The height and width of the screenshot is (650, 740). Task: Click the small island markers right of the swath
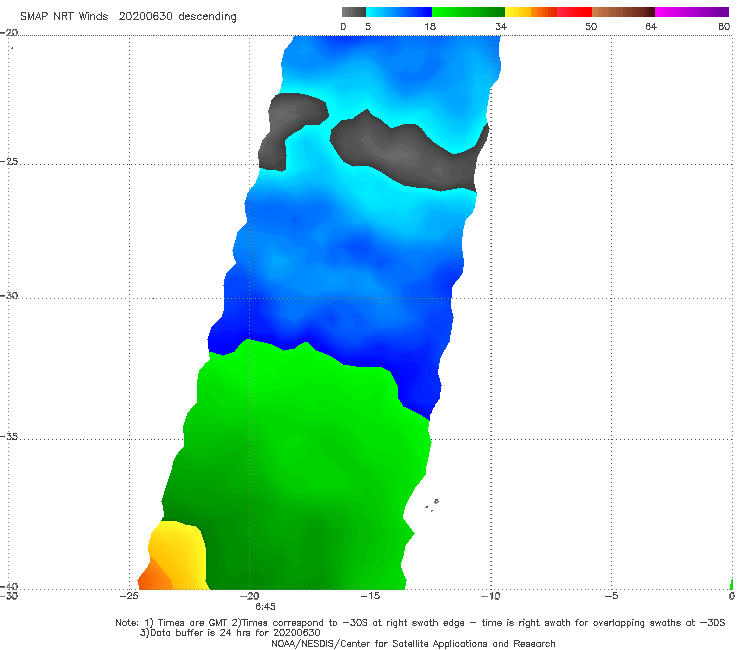click(x=432, y=505)
